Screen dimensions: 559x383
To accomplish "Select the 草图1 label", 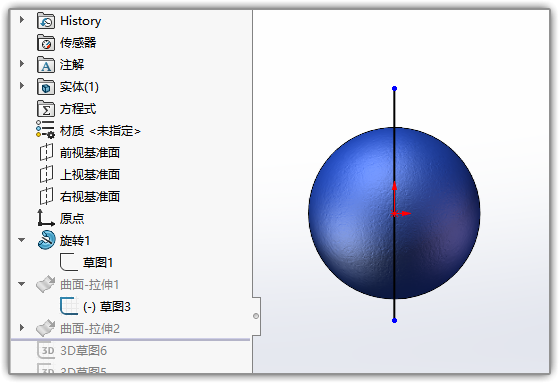I will click(x=98, y=263).
